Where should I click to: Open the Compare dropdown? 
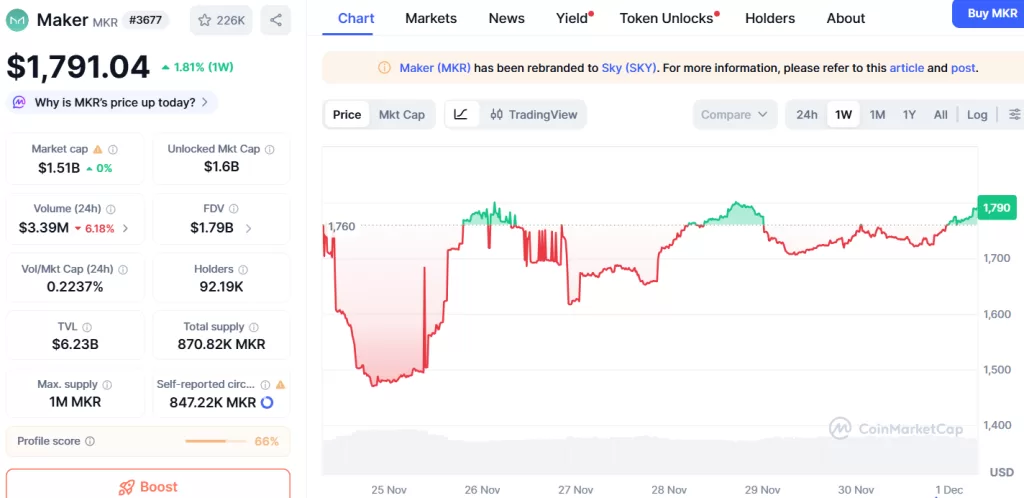[x=735, y=115]
